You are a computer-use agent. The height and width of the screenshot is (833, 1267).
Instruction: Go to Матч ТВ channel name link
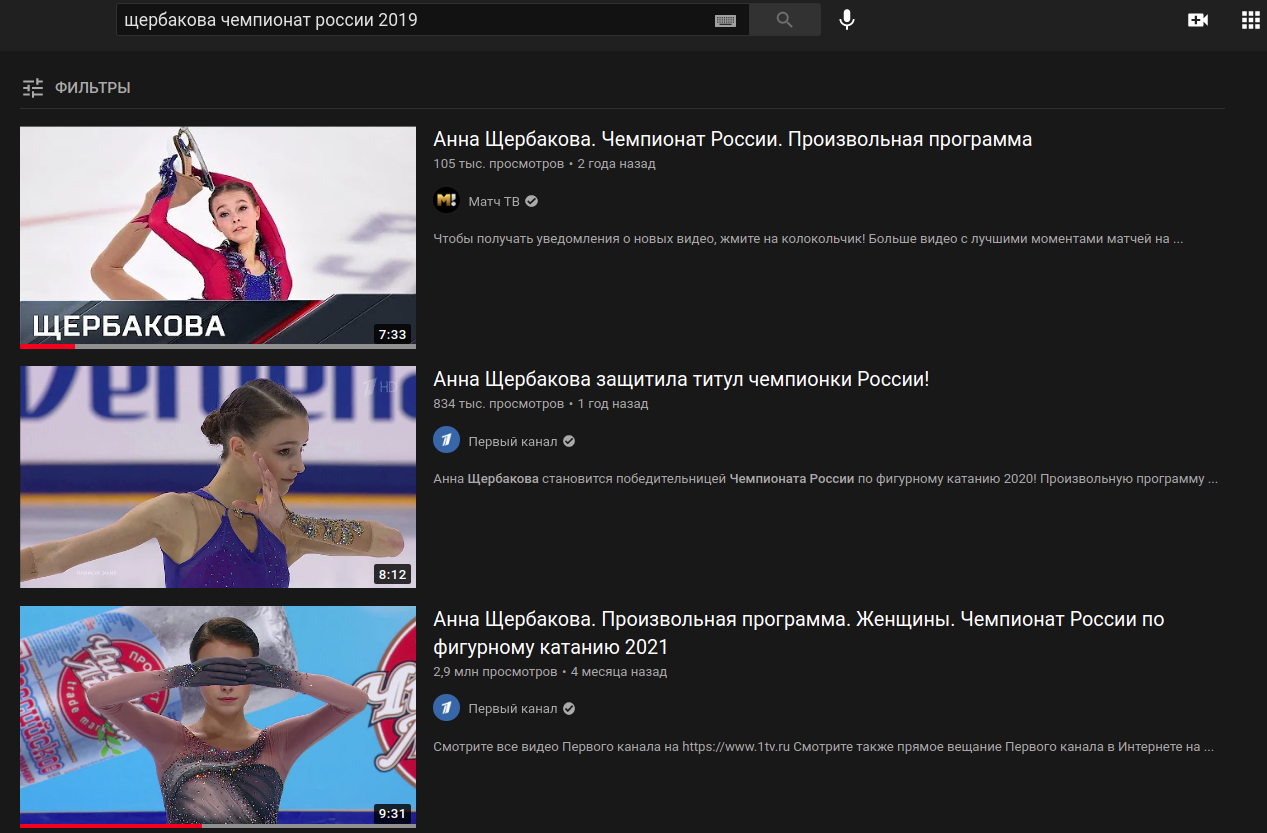tap(494, 201)
